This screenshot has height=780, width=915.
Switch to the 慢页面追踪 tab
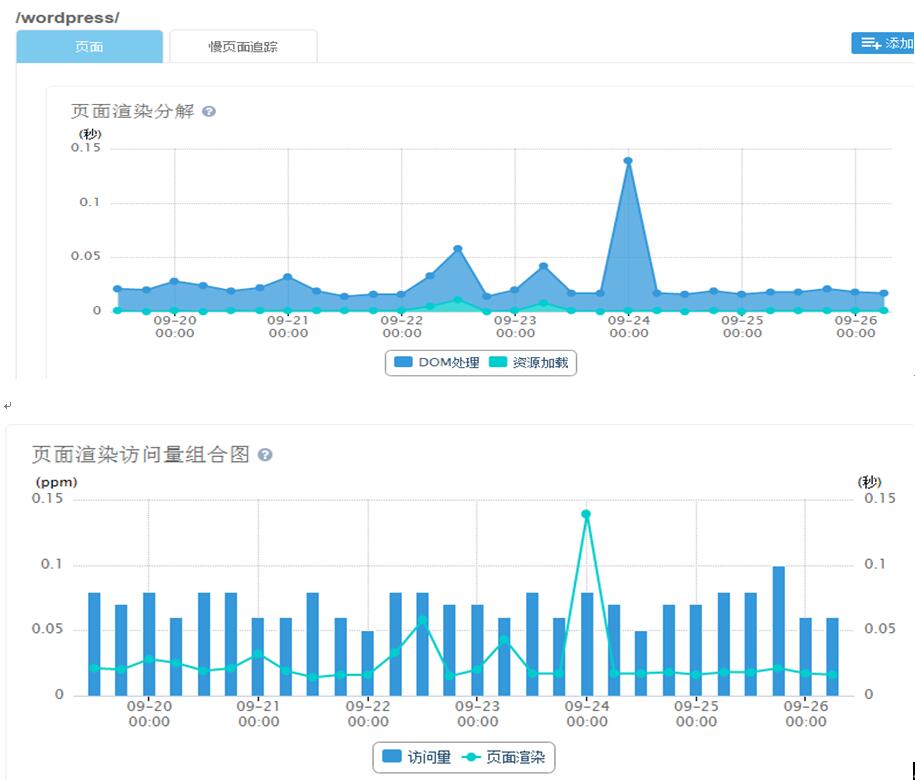click(244, 46)
